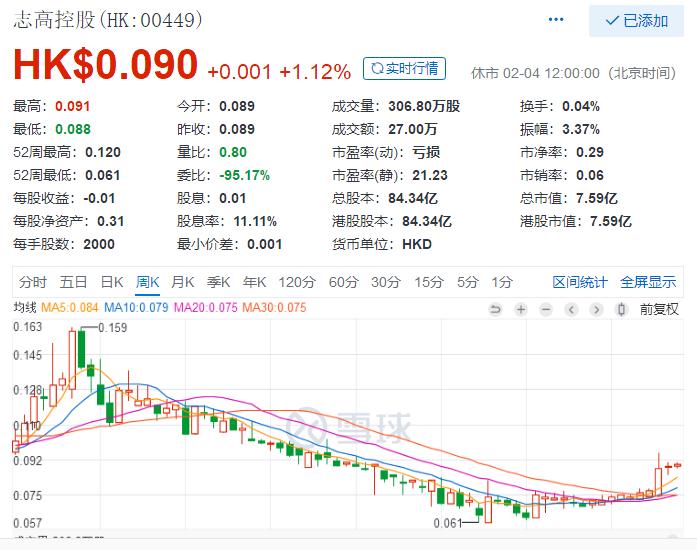Image resolution: width=697 pixels, height=550 pixels.
Task: Click the reset/undo chart icon
Action: click(495, 309)
